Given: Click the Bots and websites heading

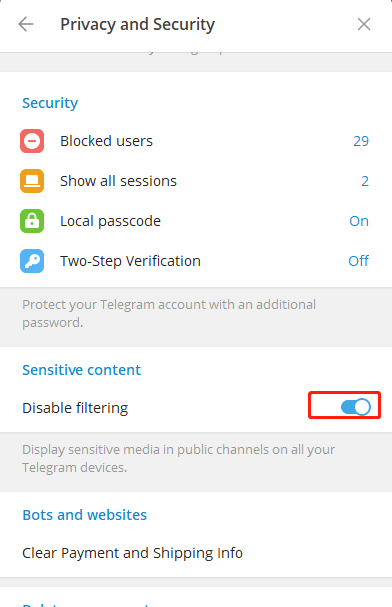Looking at the screenshot, I should point(84,515).
